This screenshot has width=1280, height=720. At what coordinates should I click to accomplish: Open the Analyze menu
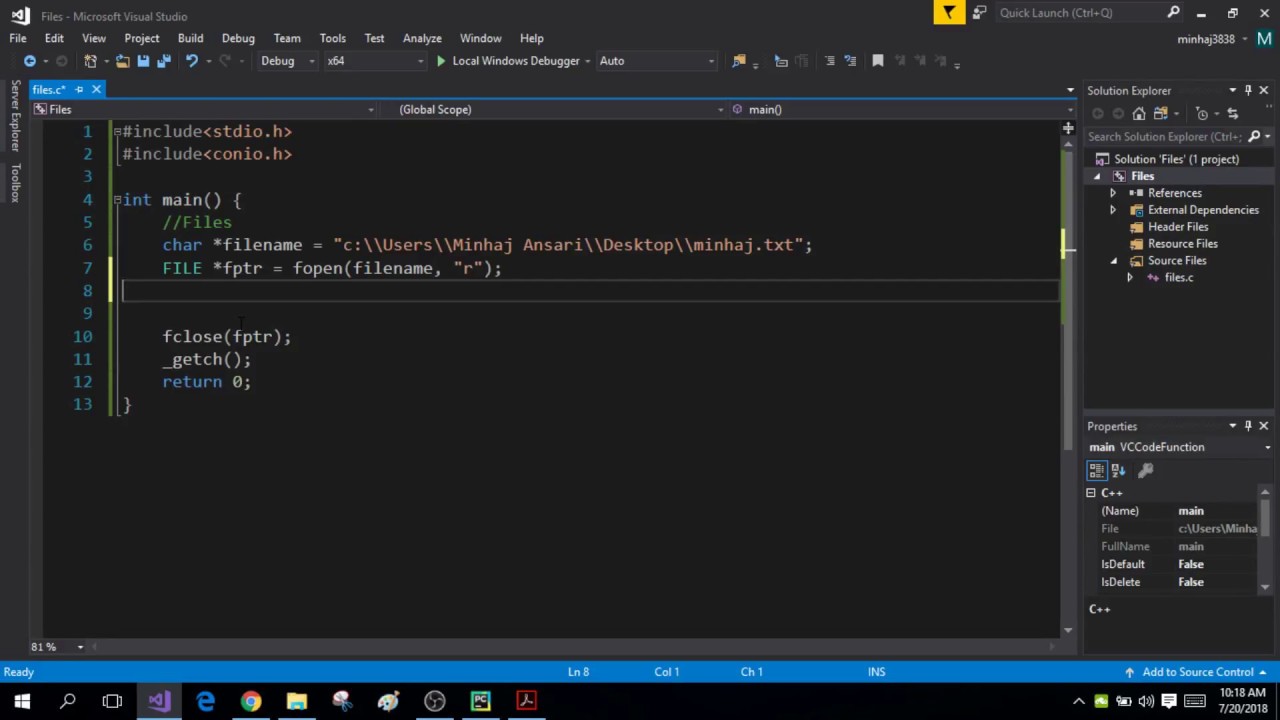coord(422,38)
